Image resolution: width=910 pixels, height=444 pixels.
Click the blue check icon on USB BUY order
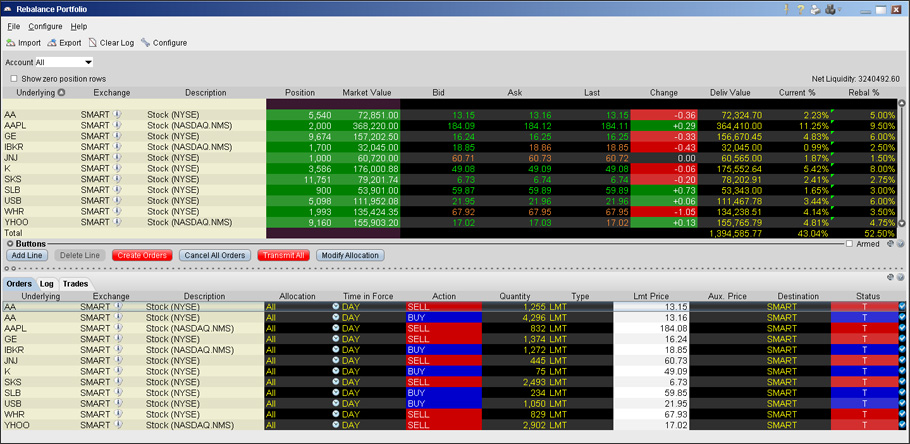[x=902, y=403]
